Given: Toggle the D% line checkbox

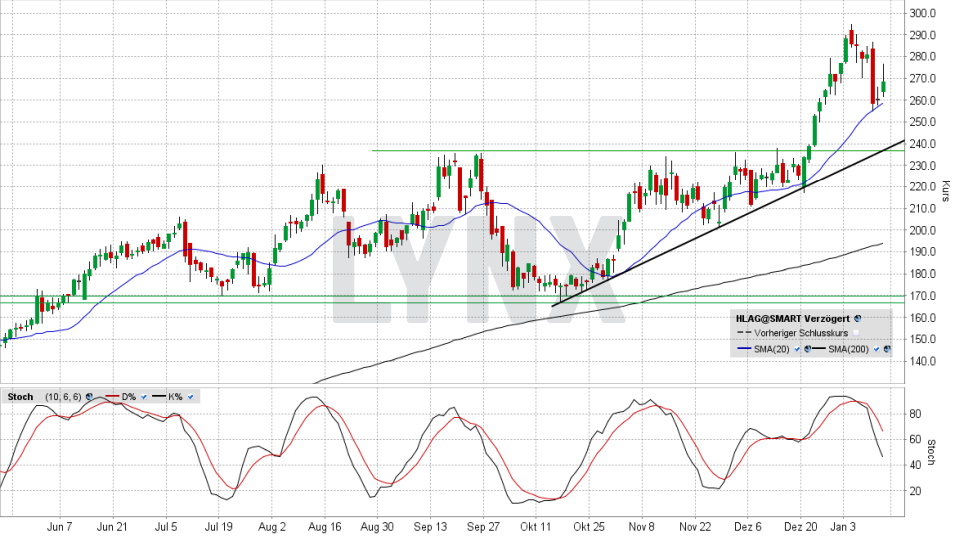Looking at the screenshot, I should [x=142, y=397].
